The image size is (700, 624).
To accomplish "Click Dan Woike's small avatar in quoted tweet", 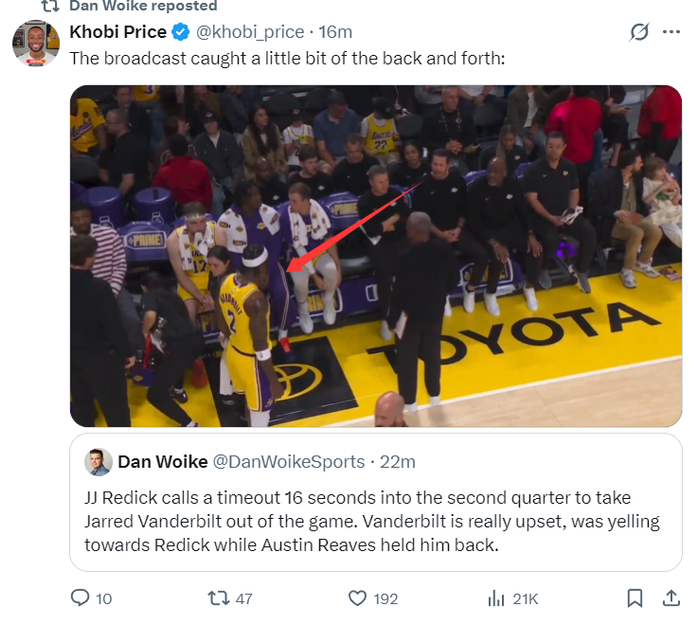I will 97,461.
